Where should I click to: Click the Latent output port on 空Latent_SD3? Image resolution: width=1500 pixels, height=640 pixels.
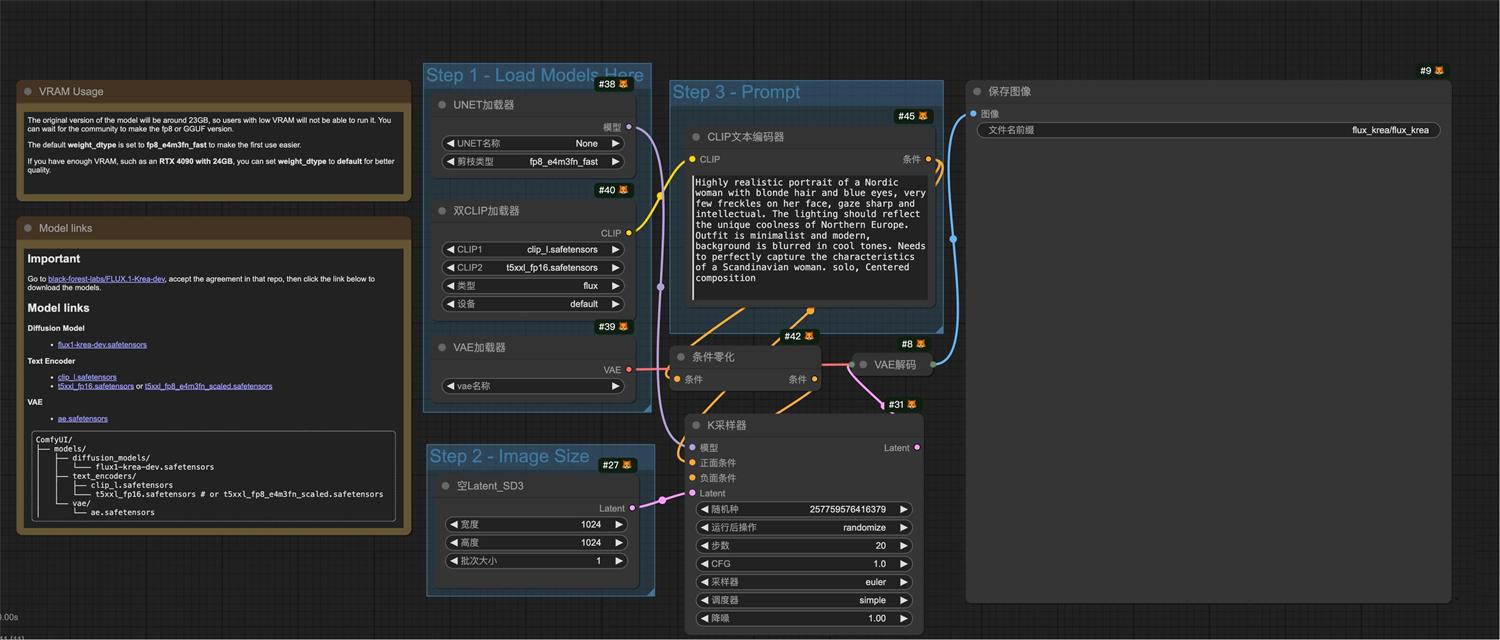pos(633,508)
